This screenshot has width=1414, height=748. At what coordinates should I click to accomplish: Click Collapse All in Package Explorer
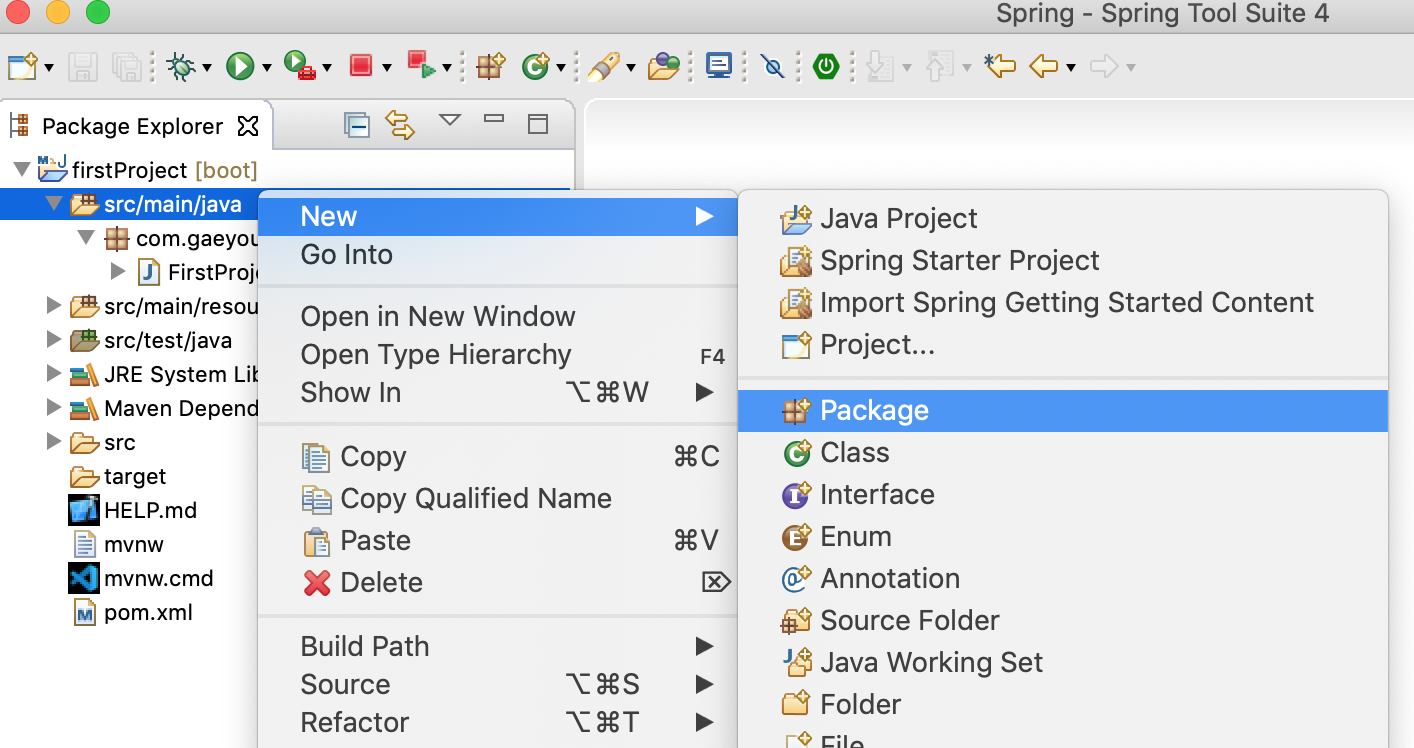[357, 125]
